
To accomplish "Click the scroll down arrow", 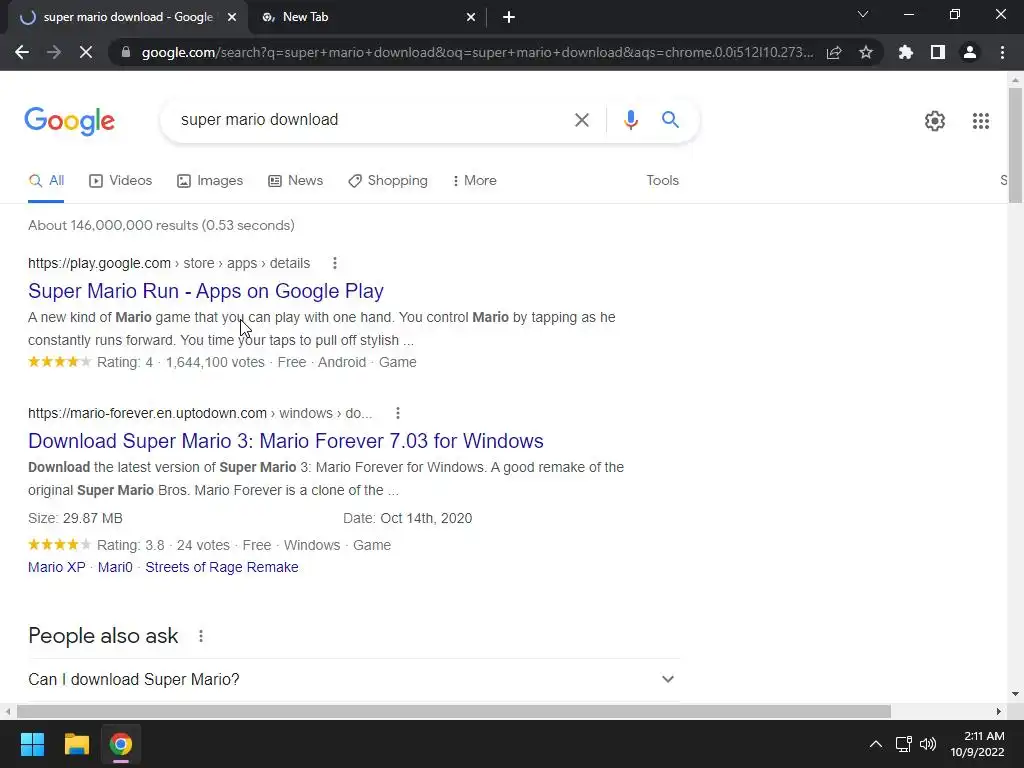I will click(1015, 694).
